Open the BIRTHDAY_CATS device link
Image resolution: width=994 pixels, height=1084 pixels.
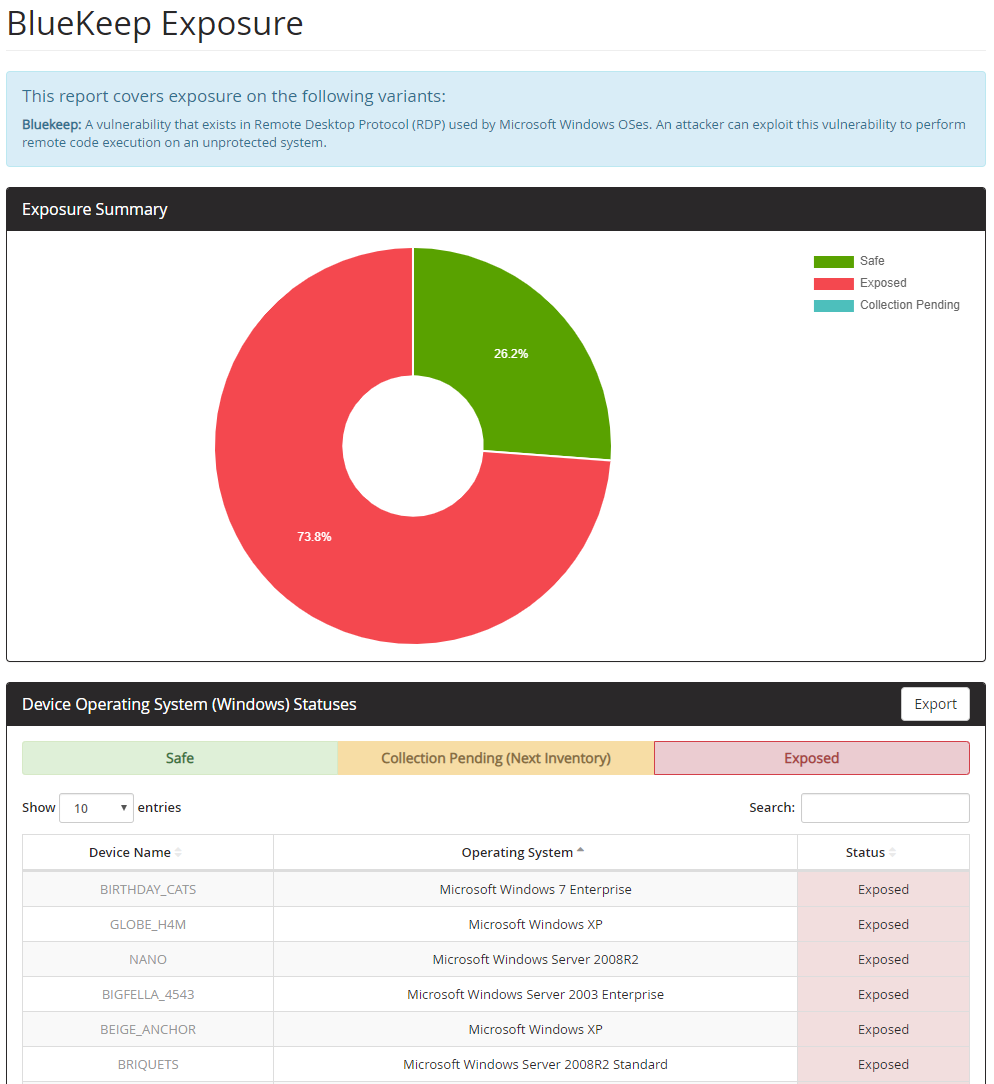(x=148, y=889)
